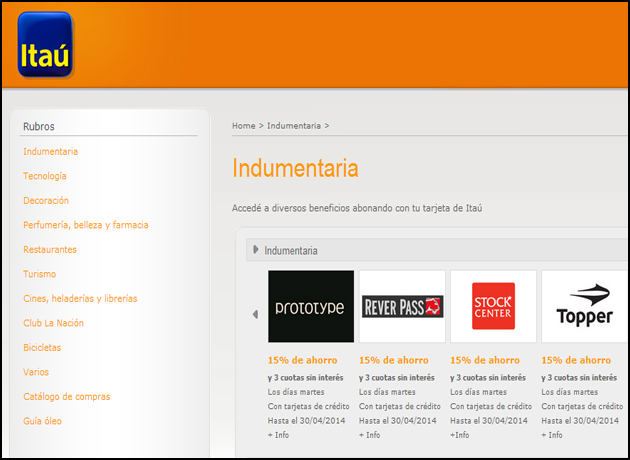Select Tecnología in the Rubros sidebar
Viewport: 630px width, 460px height.
pos(45,176)
